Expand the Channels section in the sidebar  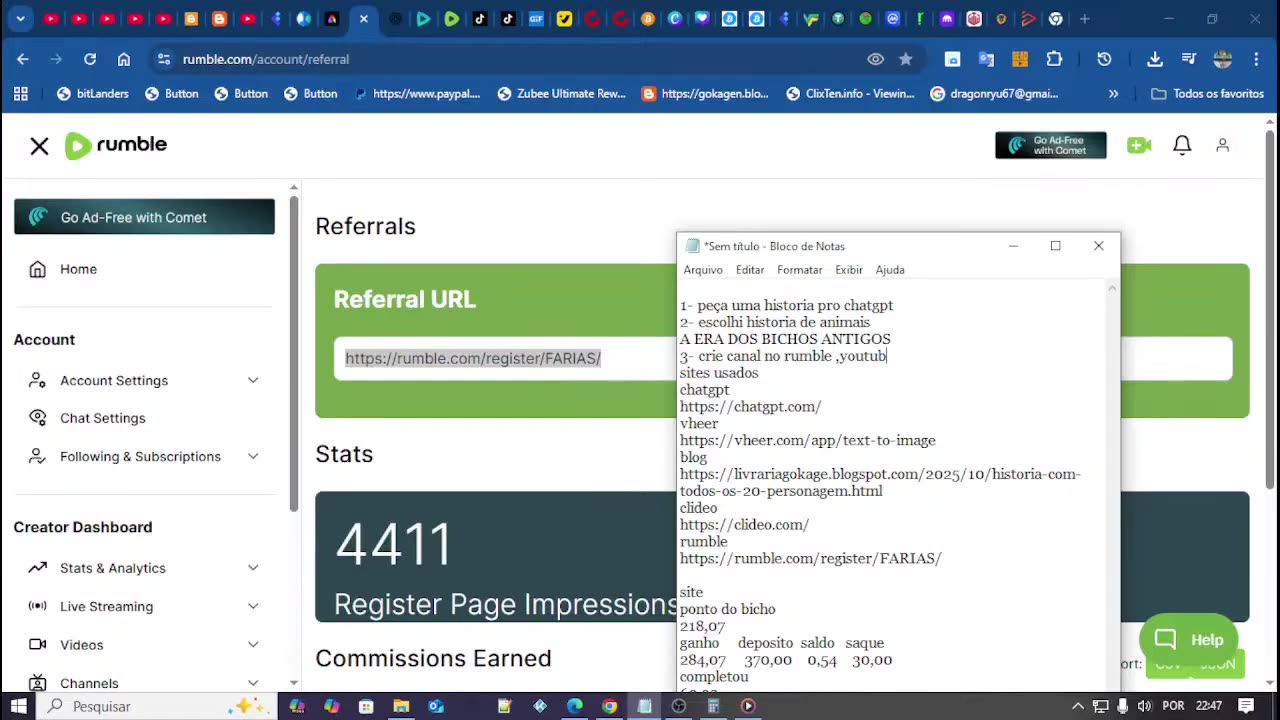pos(144,683)
